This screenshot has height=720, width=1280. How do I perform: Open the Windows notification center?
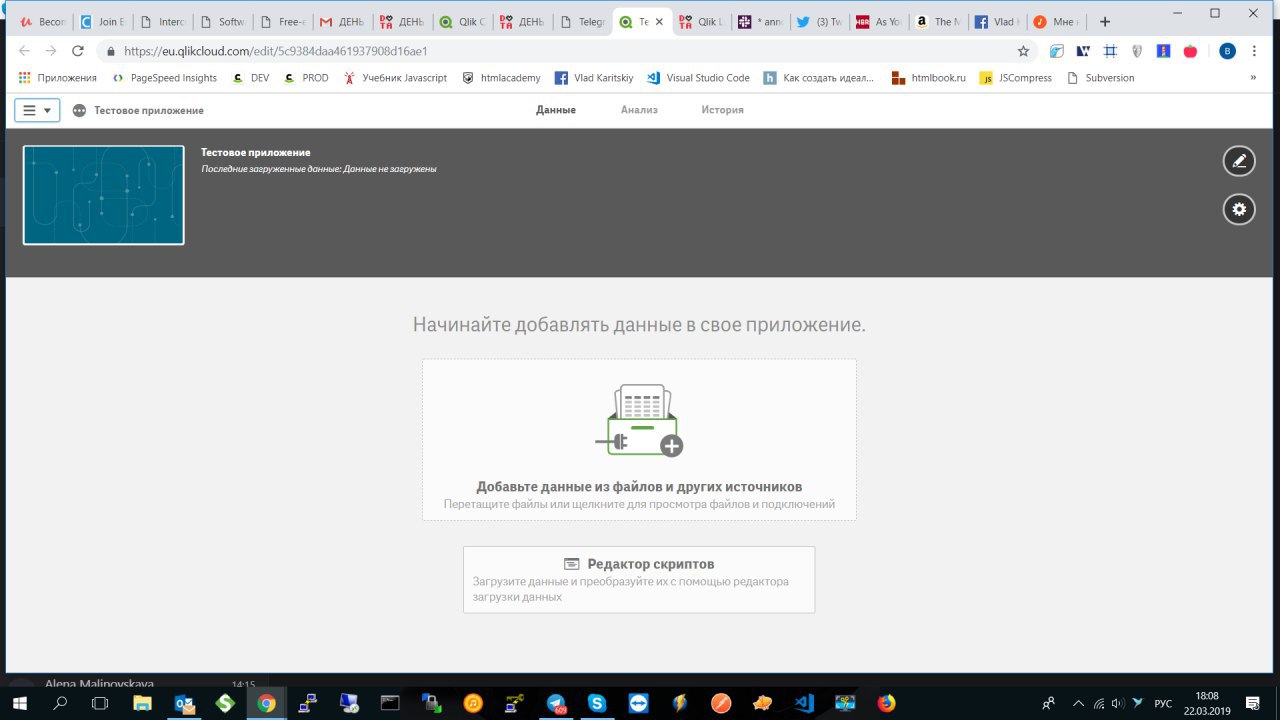coord(1252,703)
